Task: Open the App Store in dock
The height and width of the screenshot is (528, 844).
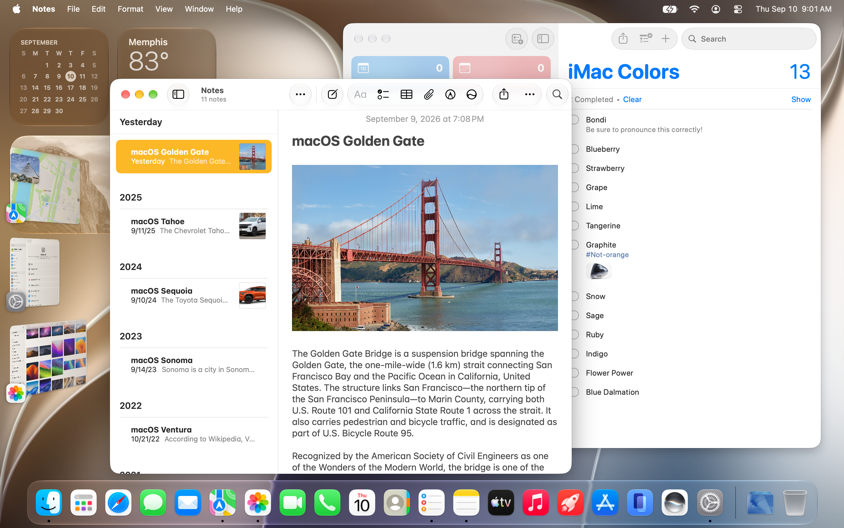Action: [x=605, y=503]
